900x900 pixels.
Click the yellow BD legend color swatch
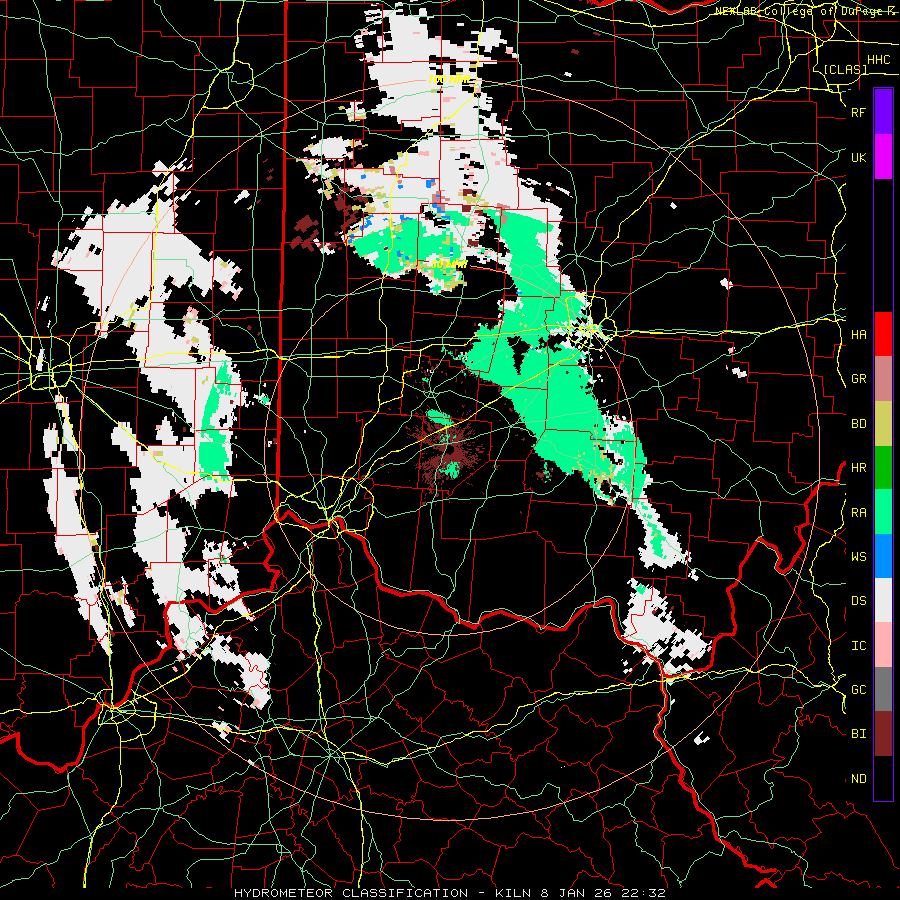883,424
